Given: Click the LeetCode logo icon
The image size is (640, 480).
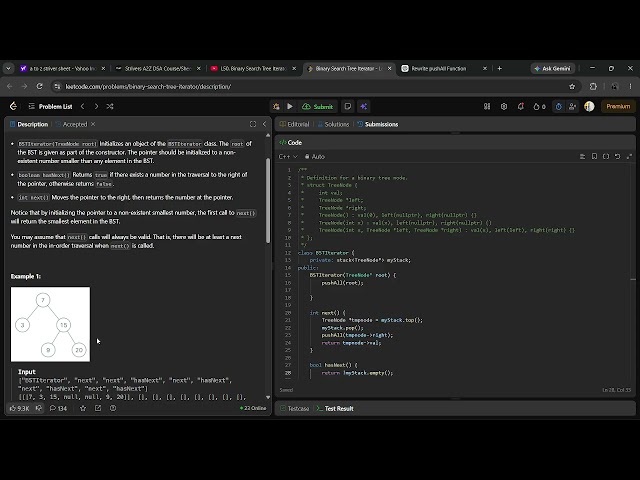Looking at the screenshot, I should [13, 107].
